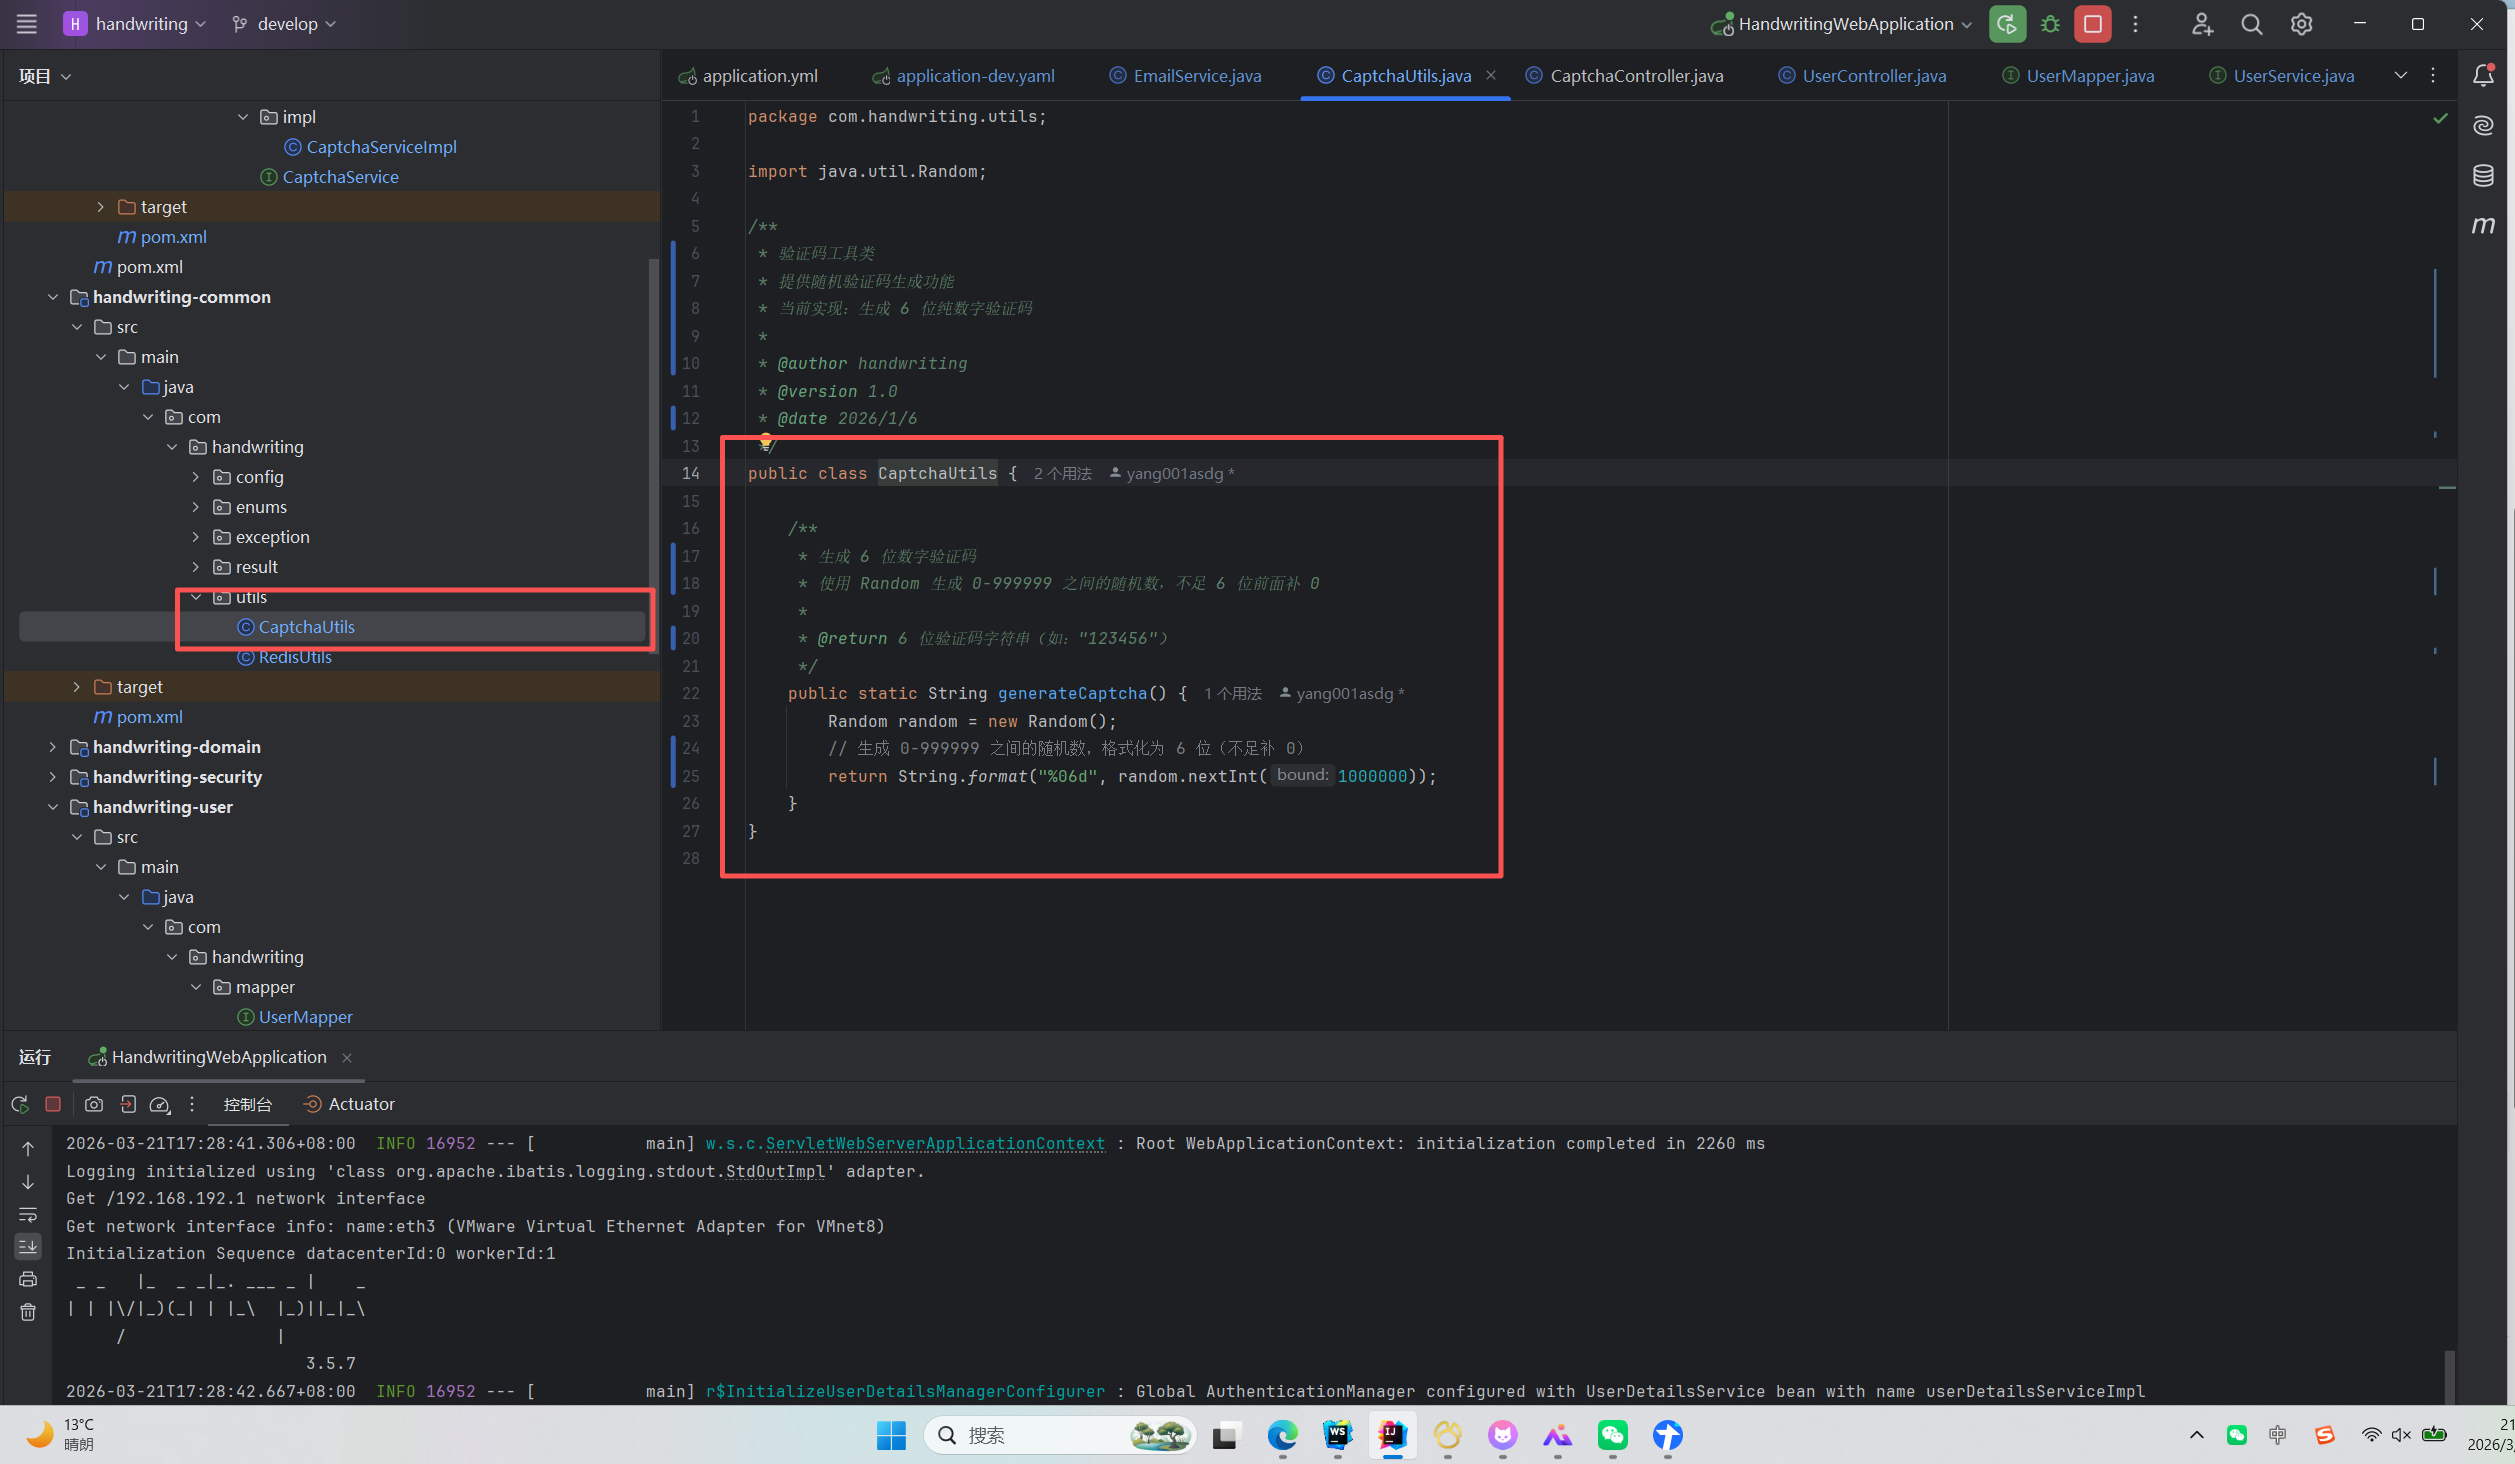2515x1464 pixels.
Task: Click the Debug bug icon in the toolbar
Action: pyautogui.click(x=2050, y=24)
